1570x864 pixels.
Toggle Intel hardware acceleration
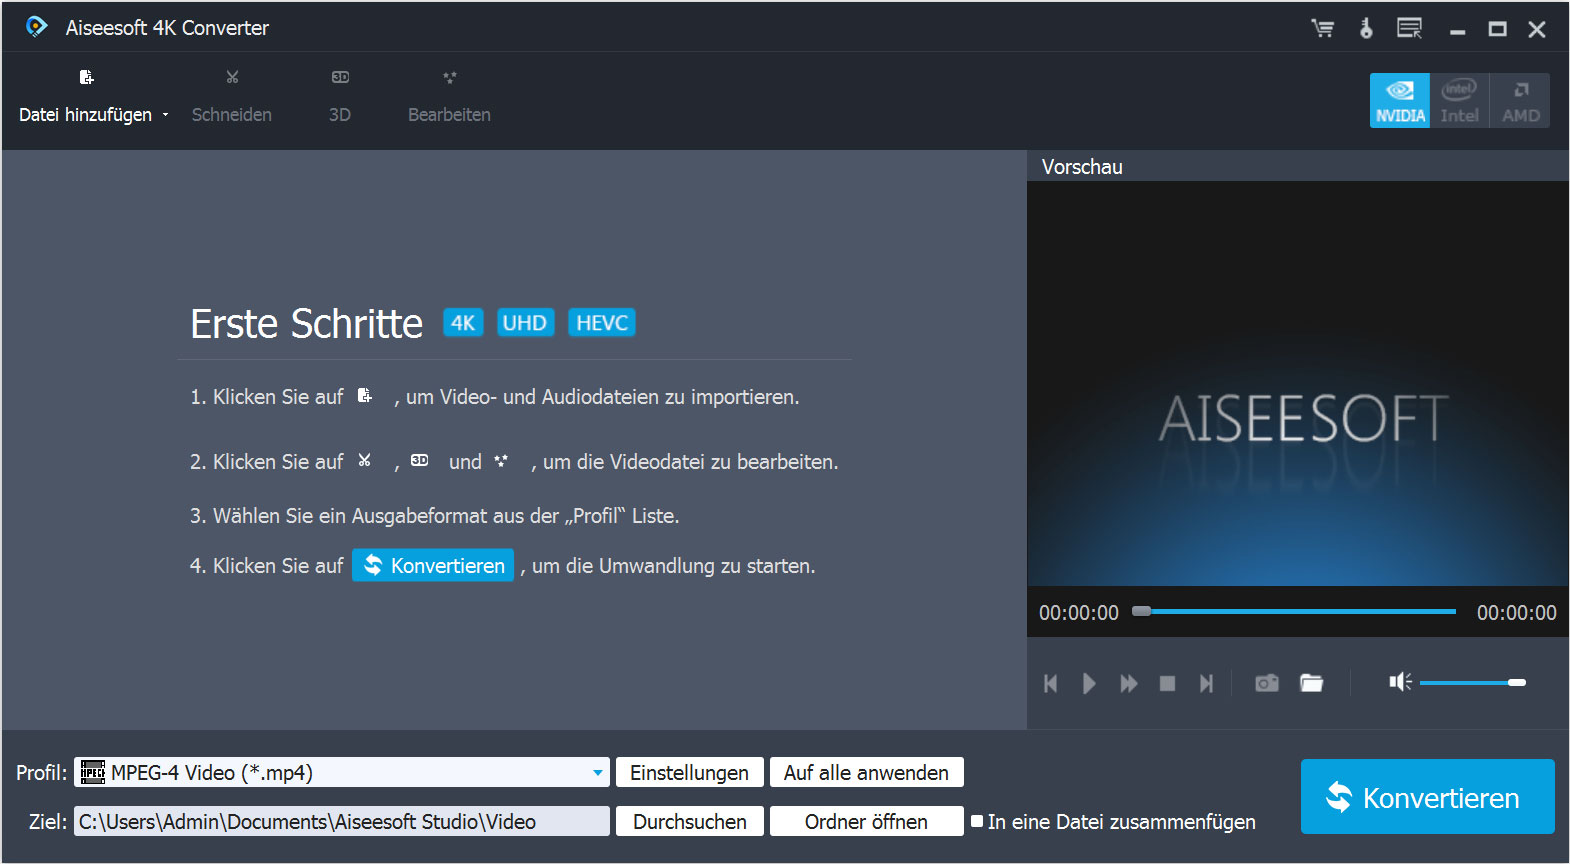point(1460,100)
